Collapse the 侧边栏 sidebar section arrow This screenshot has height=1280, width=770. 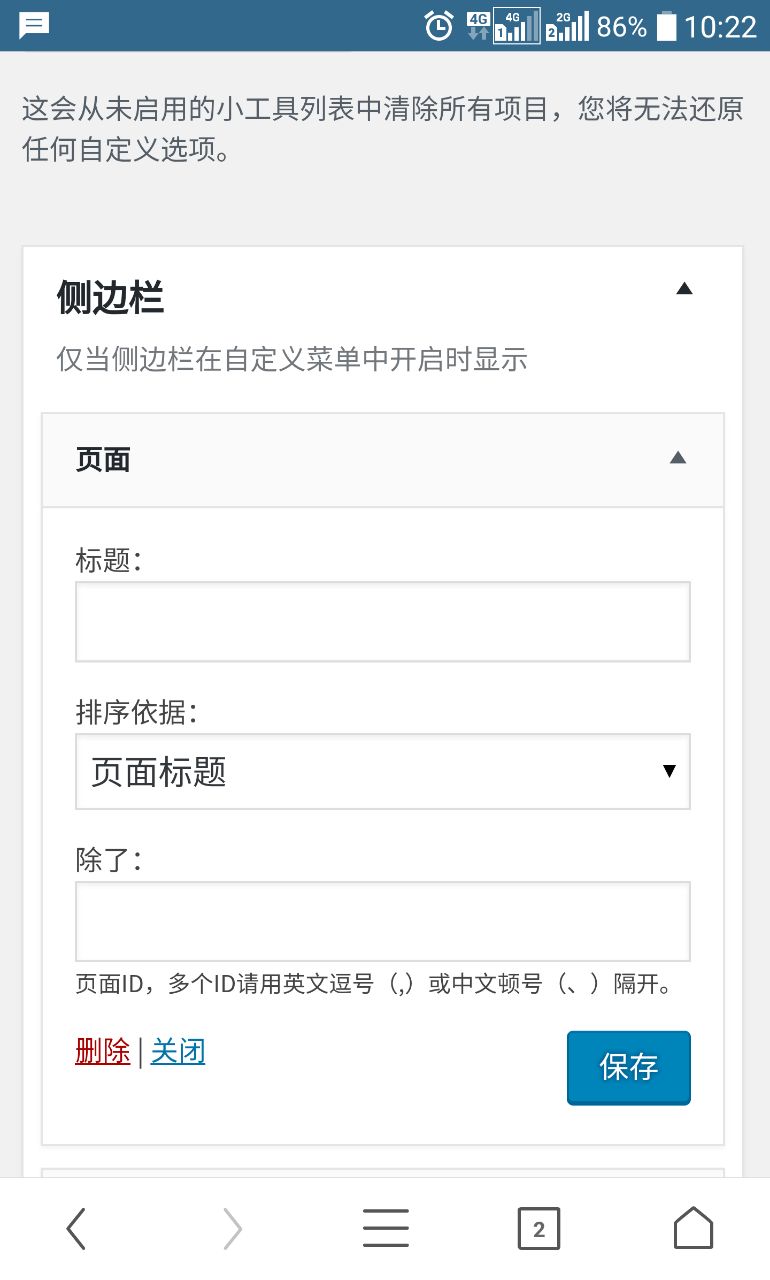[684, 288]
